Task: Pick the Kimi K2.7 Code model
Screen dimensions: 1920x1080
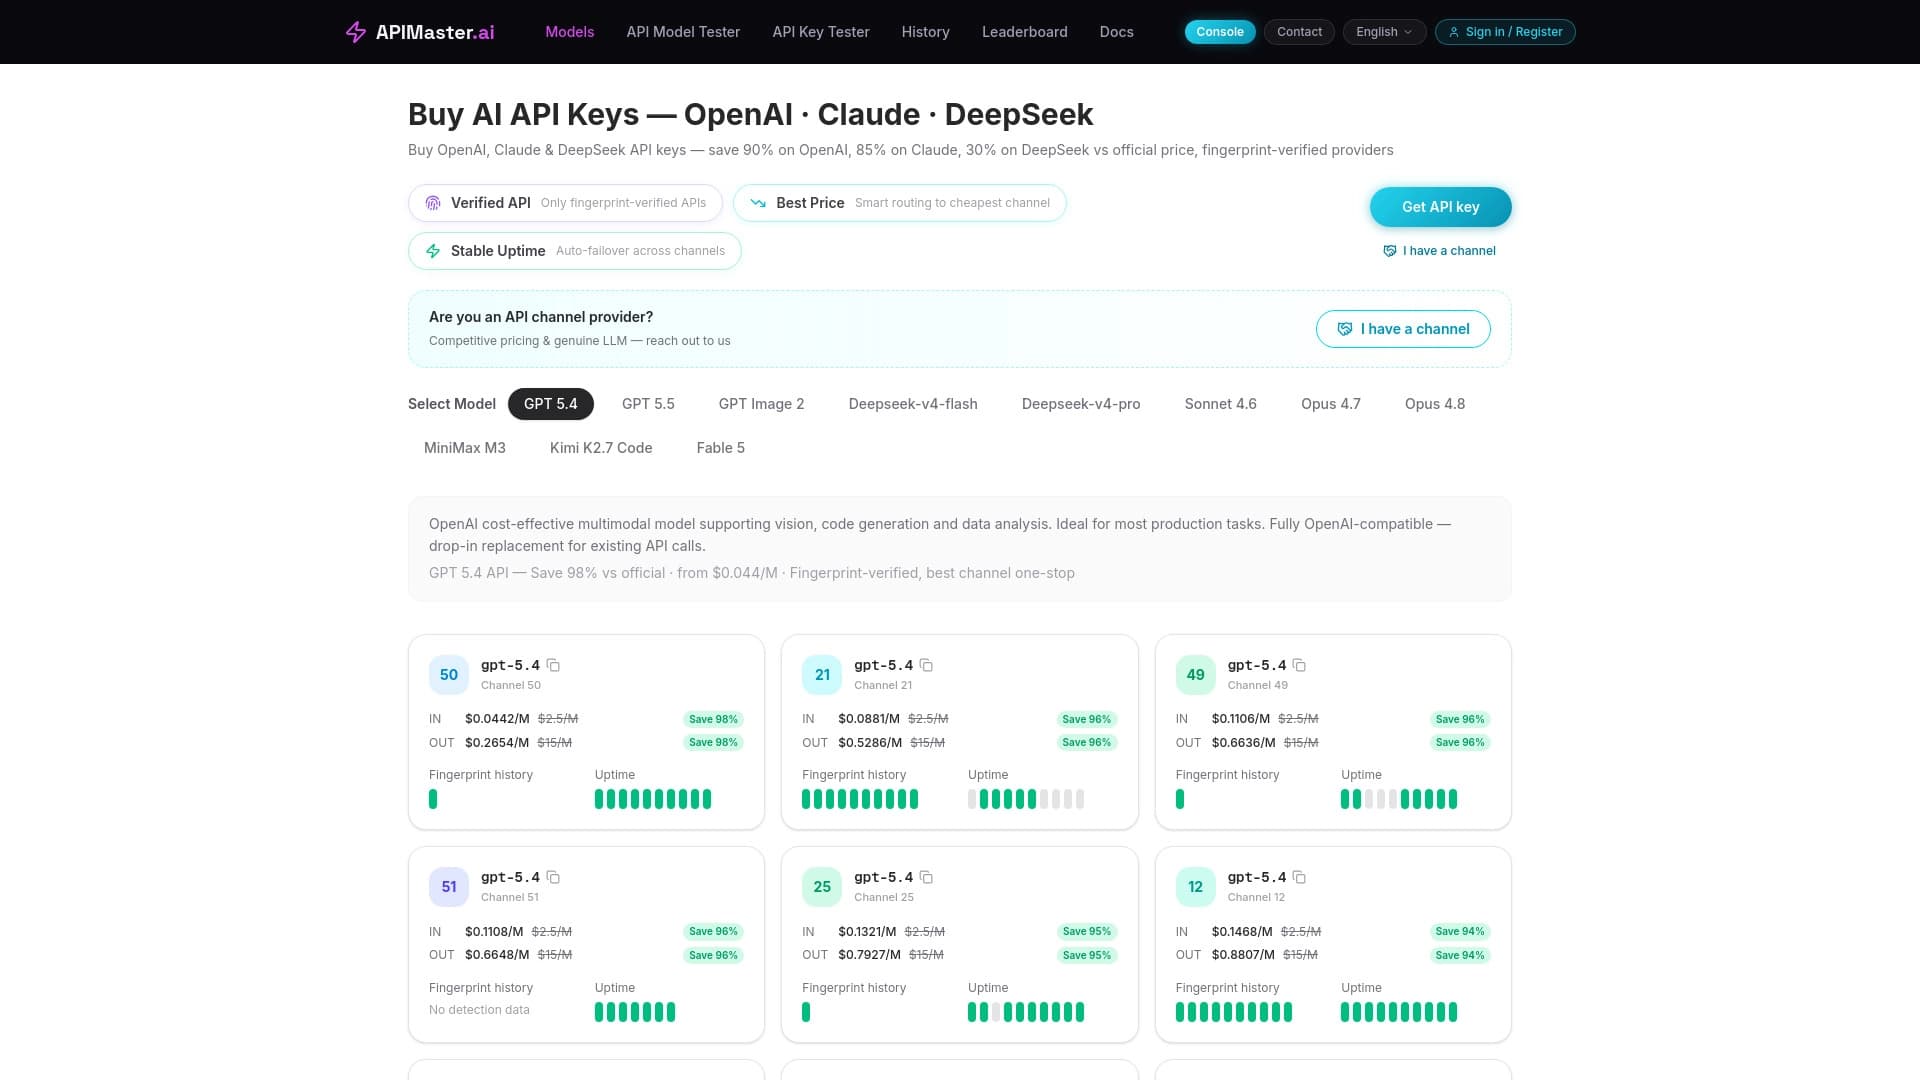Action: (x=601, y=448)
